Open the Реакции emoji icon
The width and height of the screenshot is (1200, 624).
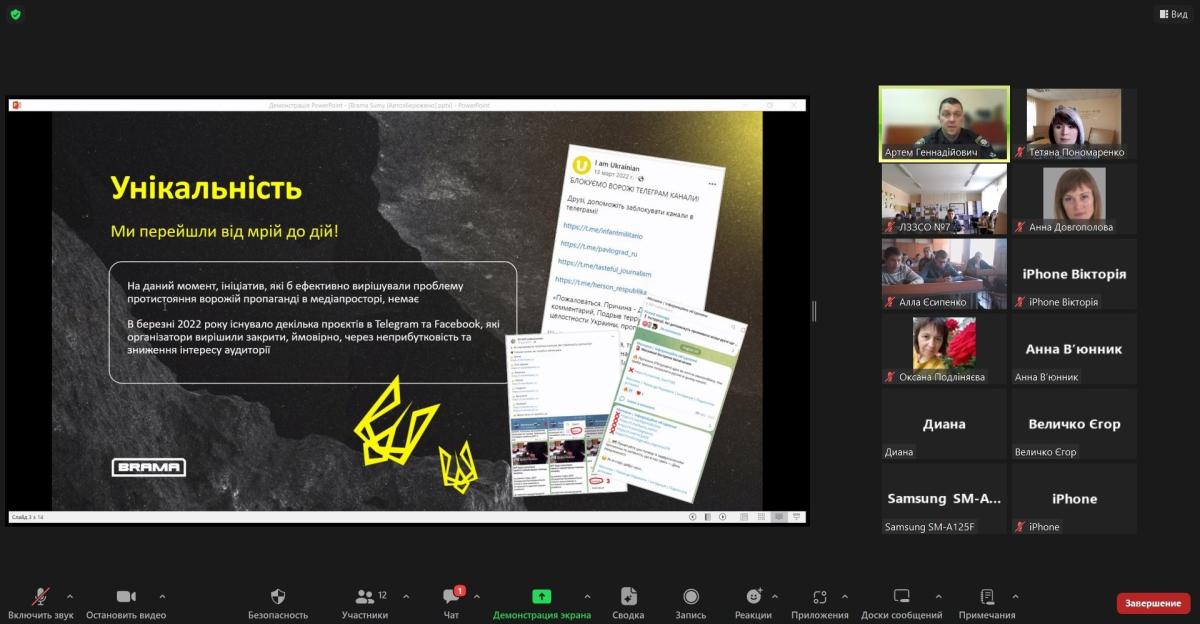[x=753, y=598]
